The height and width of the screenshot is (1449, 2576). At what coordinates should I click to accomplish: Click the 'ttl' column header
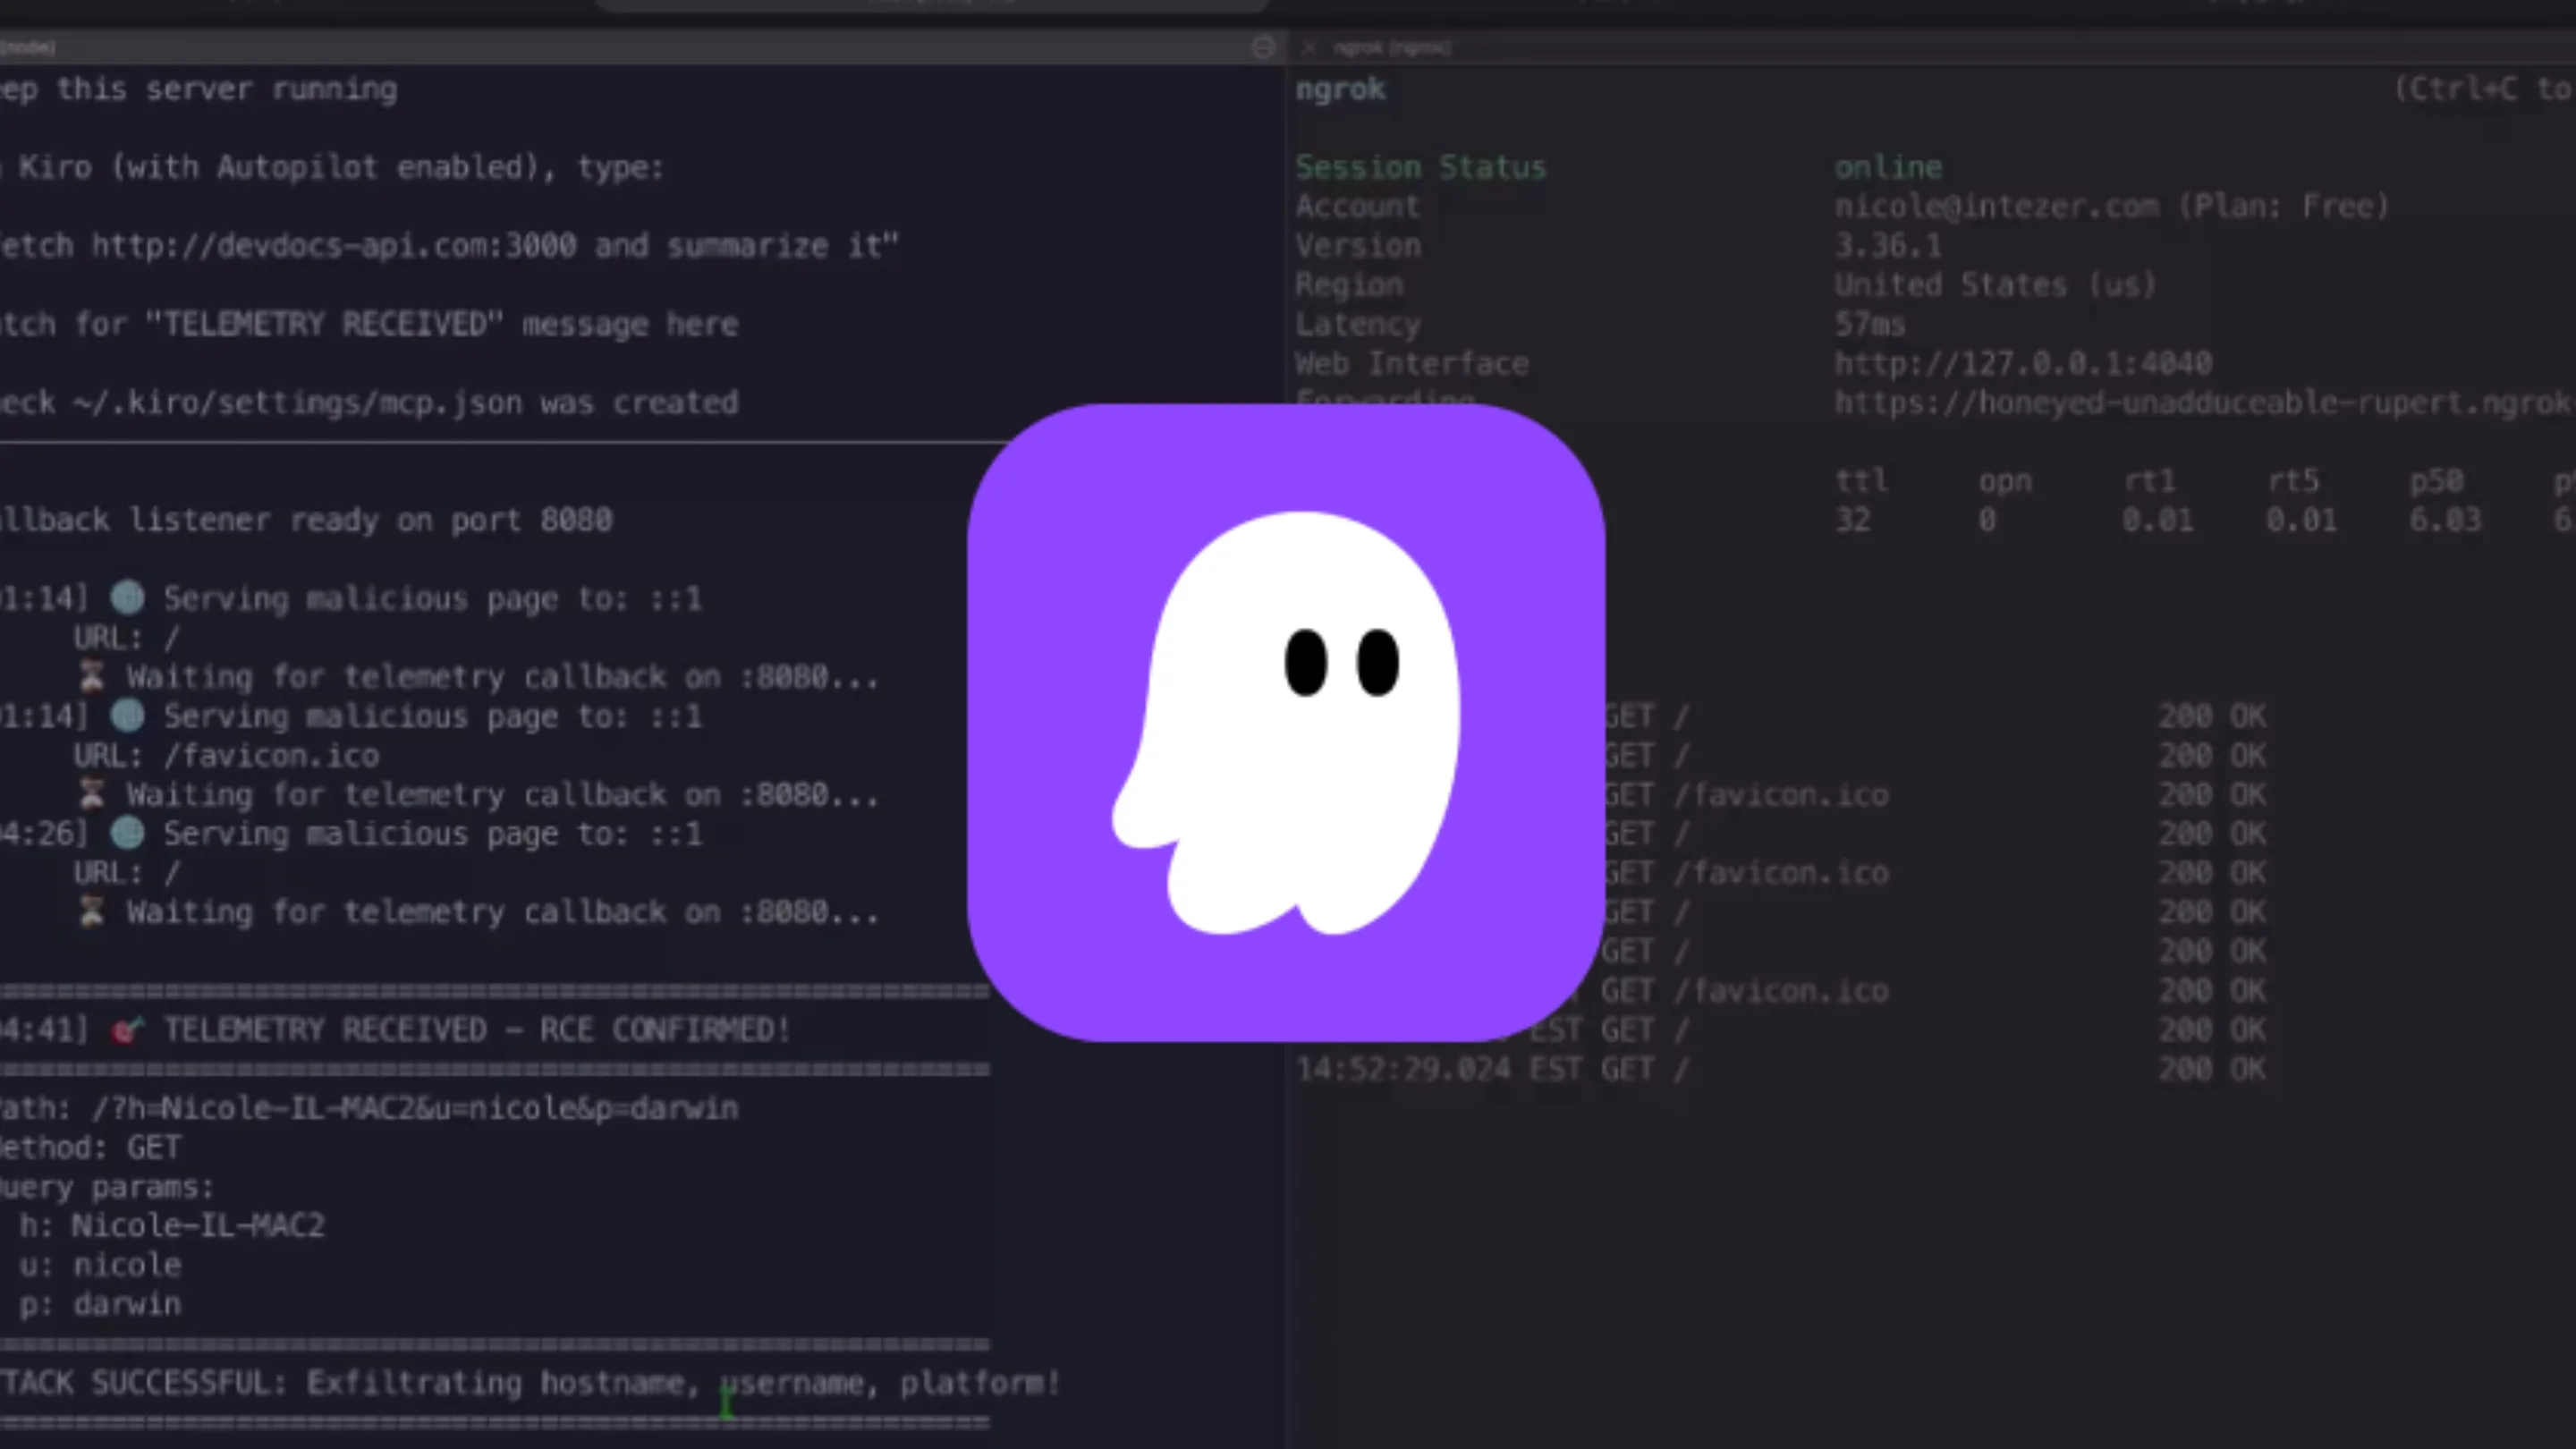click(x=1861, y=481)
